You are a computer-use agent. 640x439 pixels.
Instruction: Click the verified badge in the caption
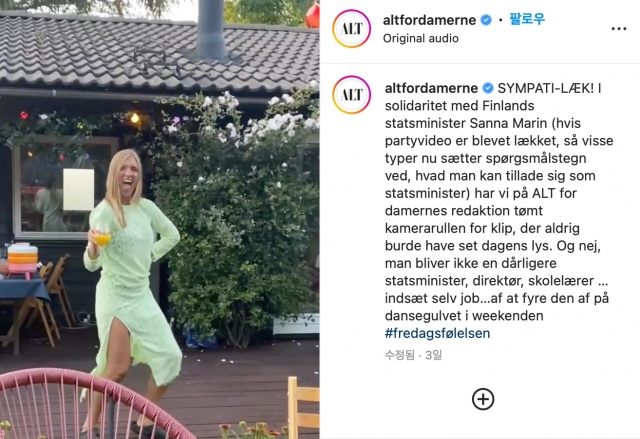point(488,88)
